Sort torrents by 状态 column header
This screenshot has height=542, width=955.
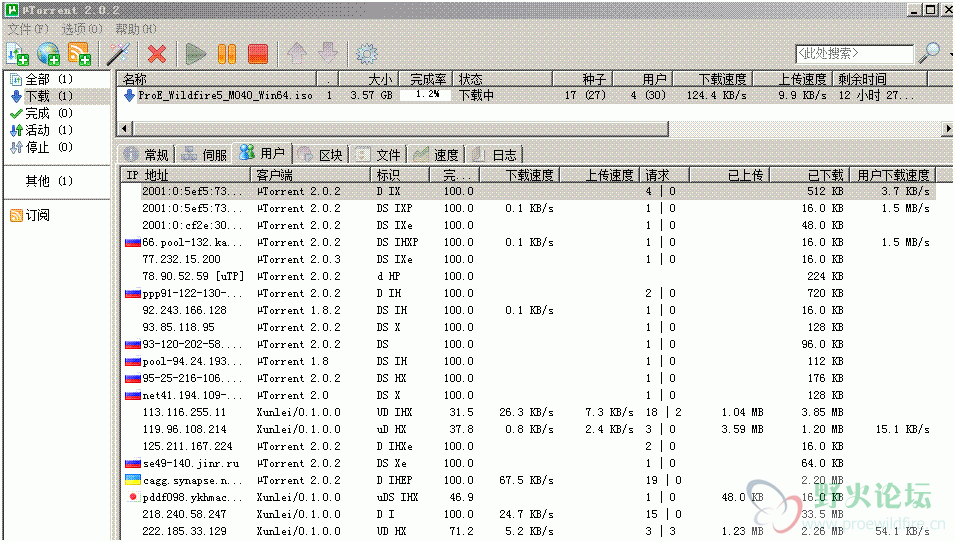coord(502,79)
